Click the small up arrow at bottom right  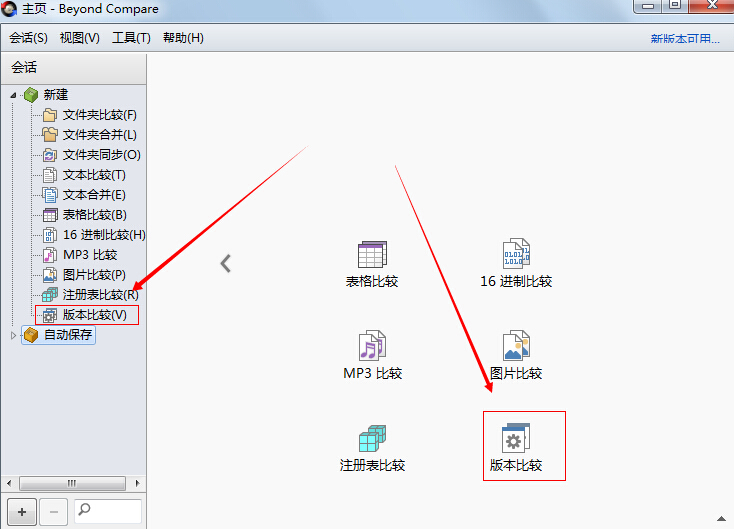click(721, 518)
